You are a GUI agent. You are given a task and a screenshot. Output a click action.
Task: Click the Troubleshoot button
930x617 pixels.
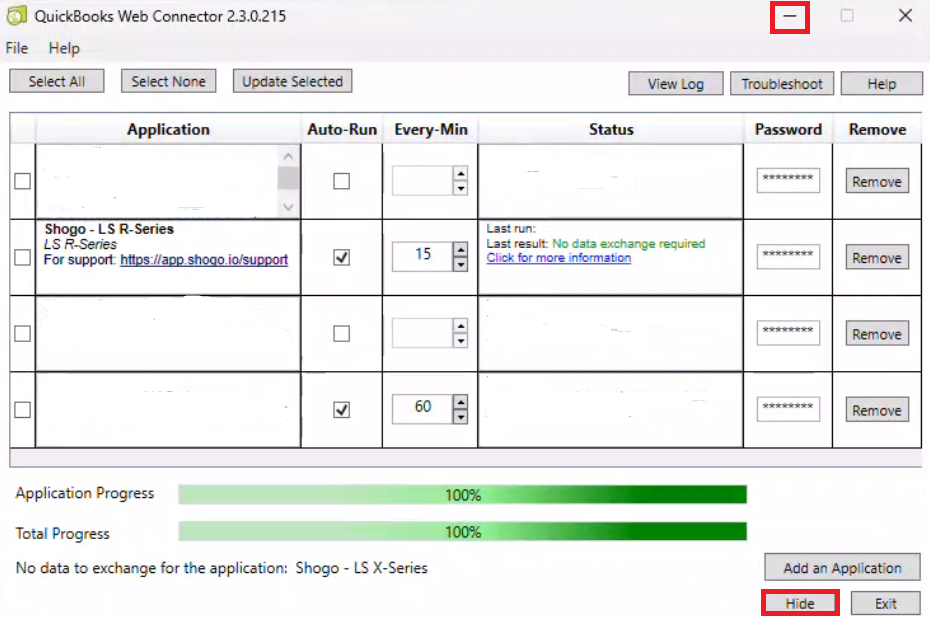[x=782, y=84]
